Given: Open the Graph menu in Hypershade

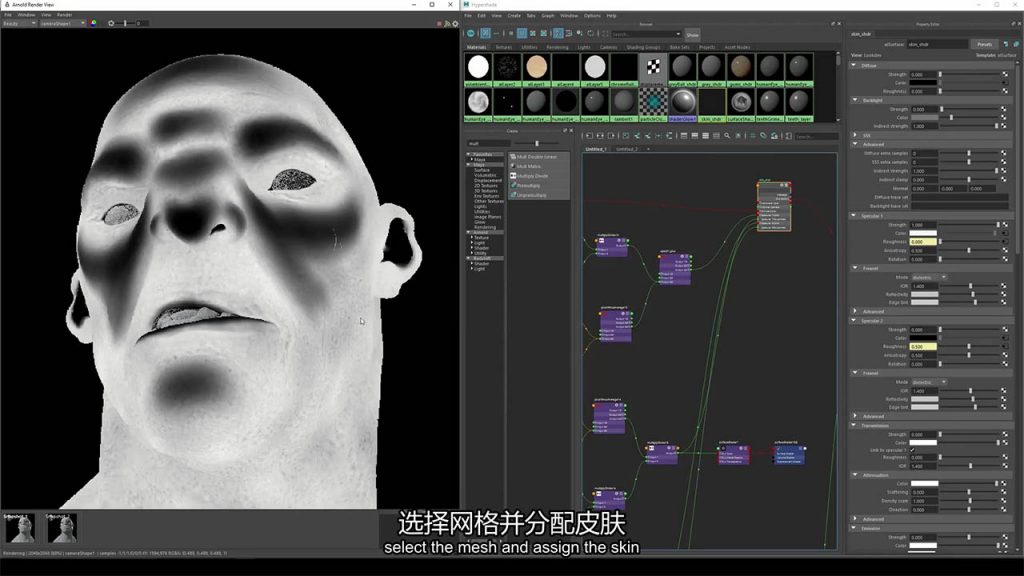Looking at the screenshot, I should pos(548,16).
